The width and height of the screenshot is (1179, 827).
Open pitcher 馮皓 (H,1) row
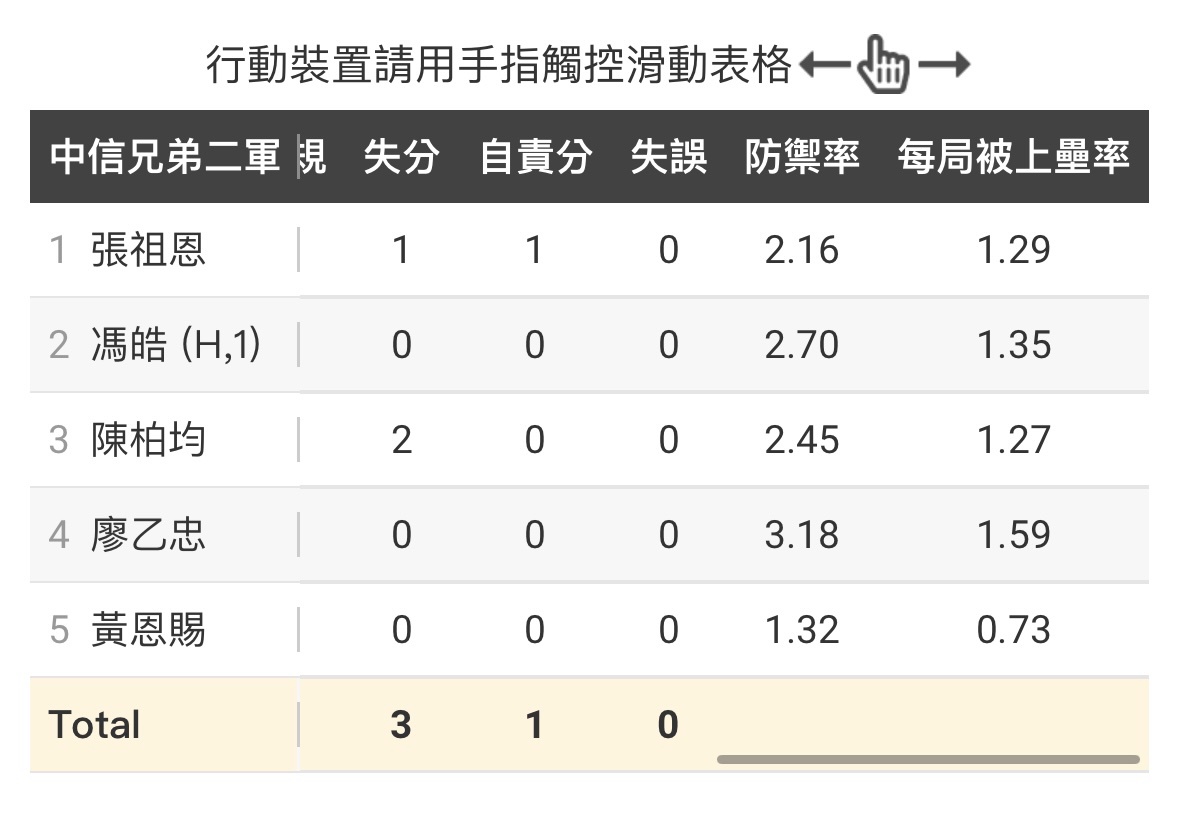(175, 345)
